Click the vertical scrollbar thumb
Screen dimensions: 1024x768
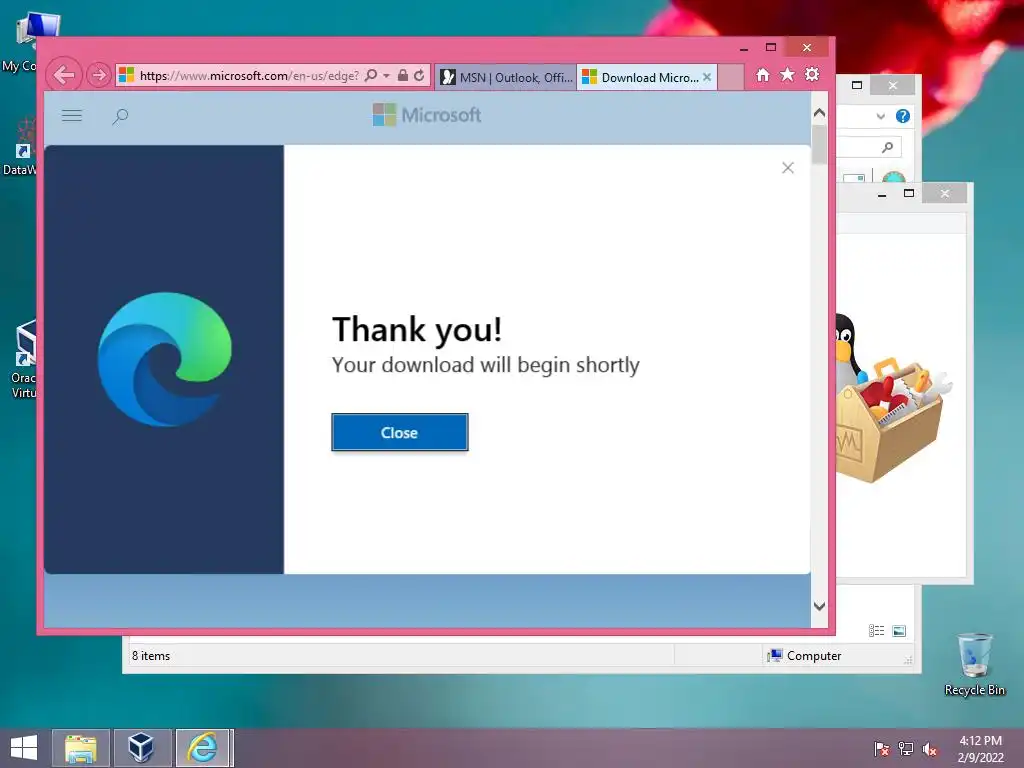click(x=820, y=144)
